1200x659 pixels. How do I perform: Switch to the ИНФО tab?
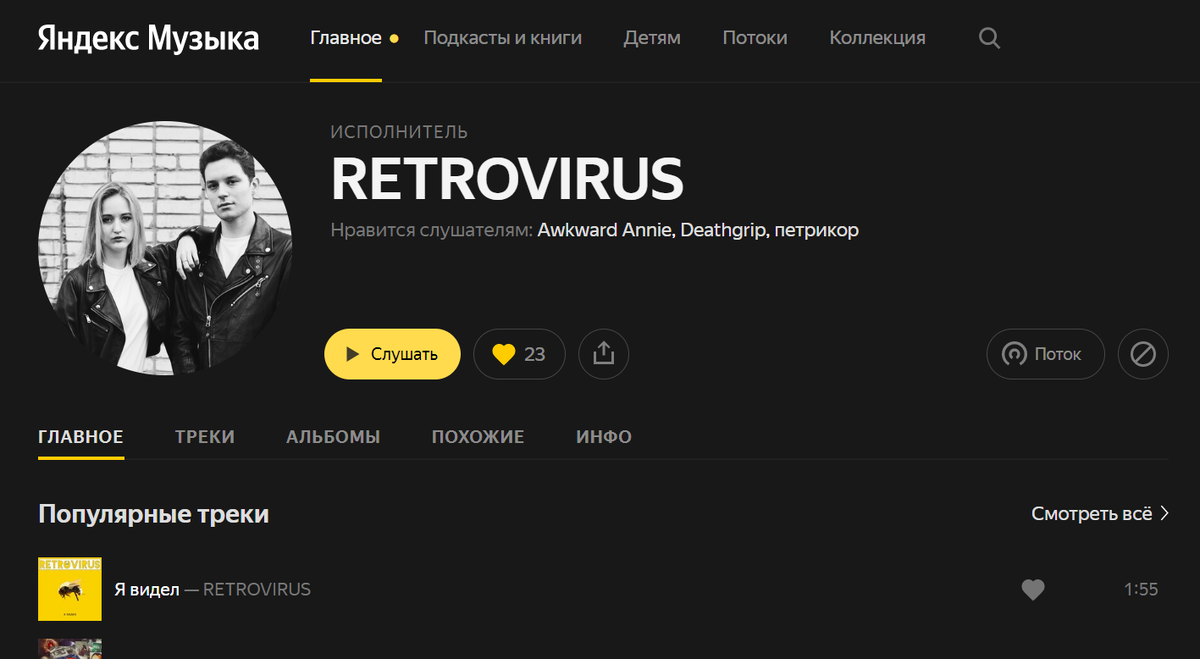(604, 437)
